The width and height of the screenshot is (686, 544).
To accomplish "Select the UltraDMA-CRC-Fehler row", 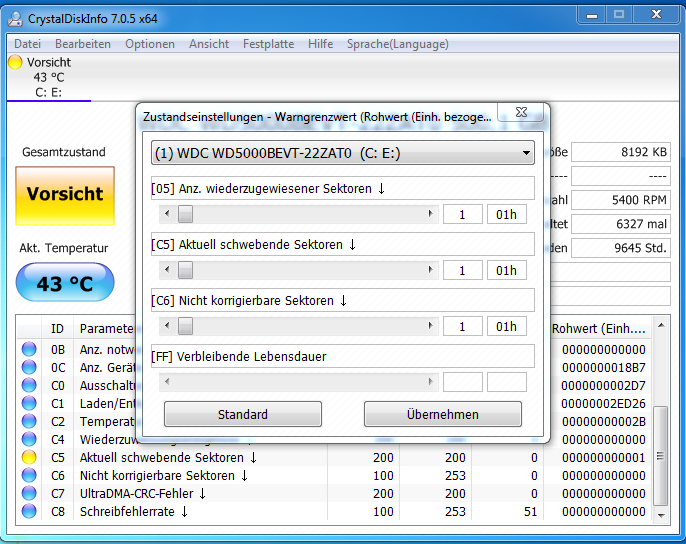I will click(x=334, y=493).
